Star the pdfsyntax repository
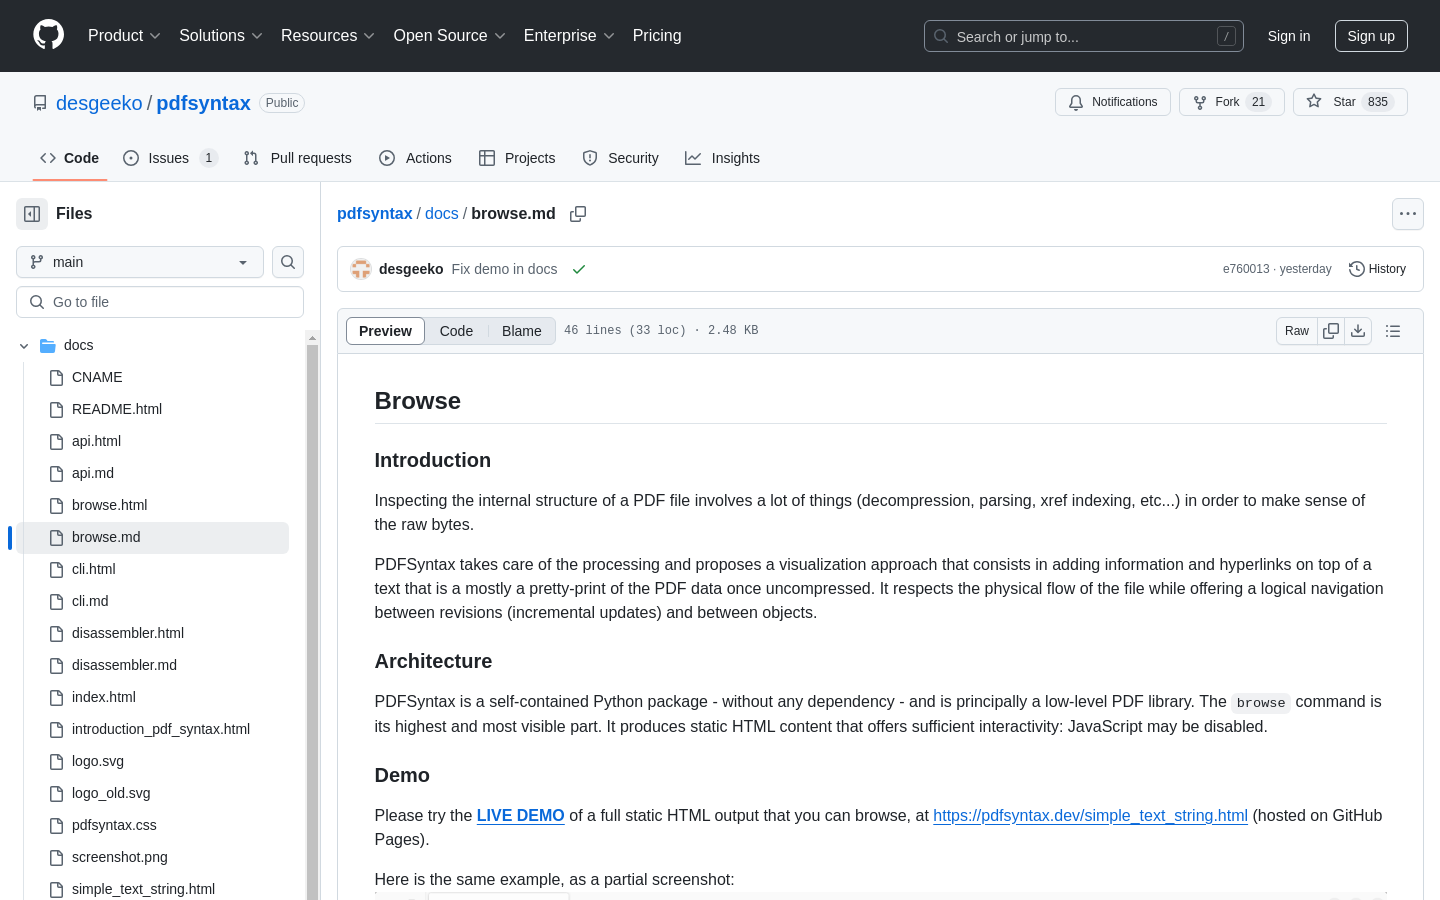 [x=1350, y=102]
